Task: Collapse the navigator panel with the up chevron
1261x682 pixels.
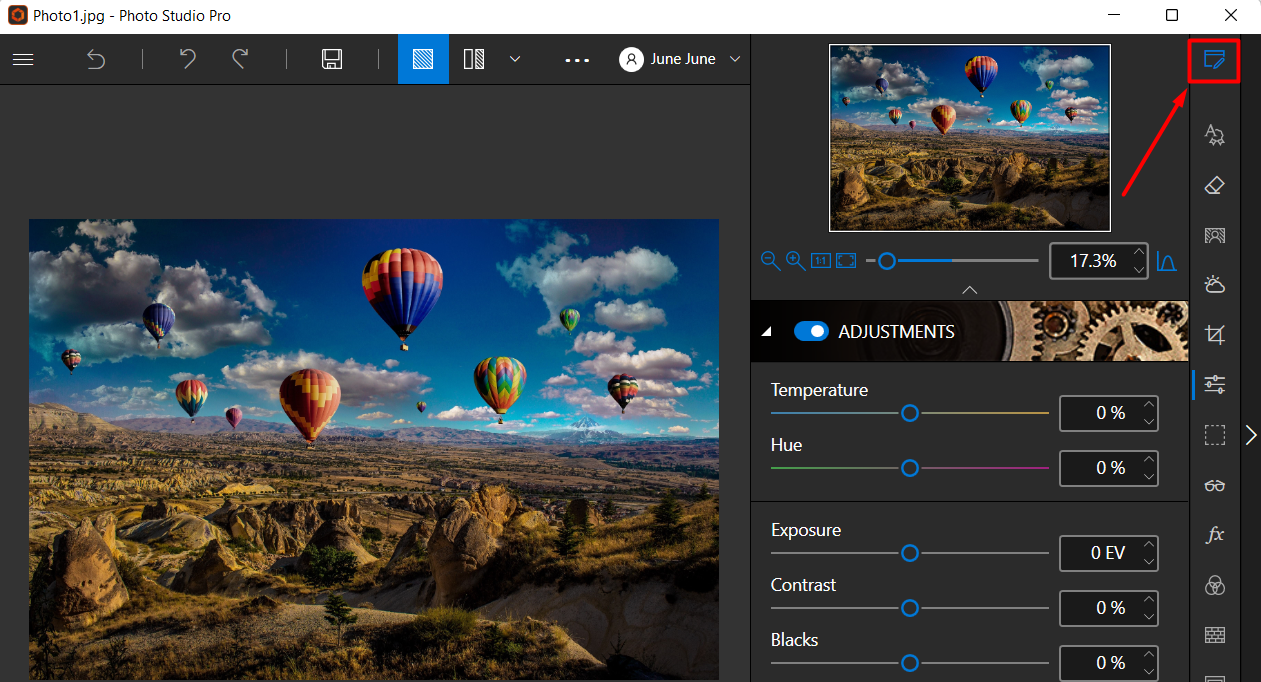Action: 969,289
